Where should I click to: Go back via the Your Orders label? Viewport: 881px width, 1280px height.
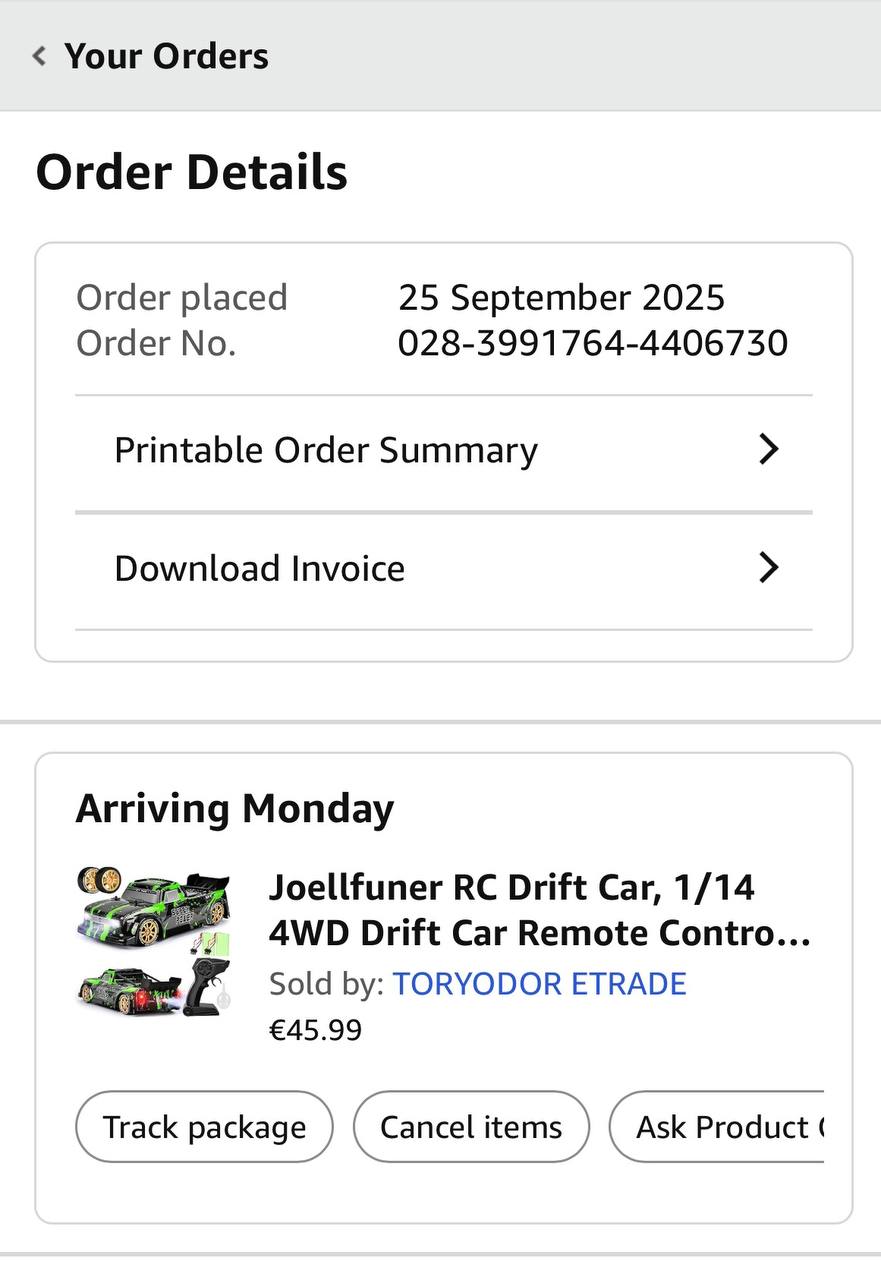point(166,56)
